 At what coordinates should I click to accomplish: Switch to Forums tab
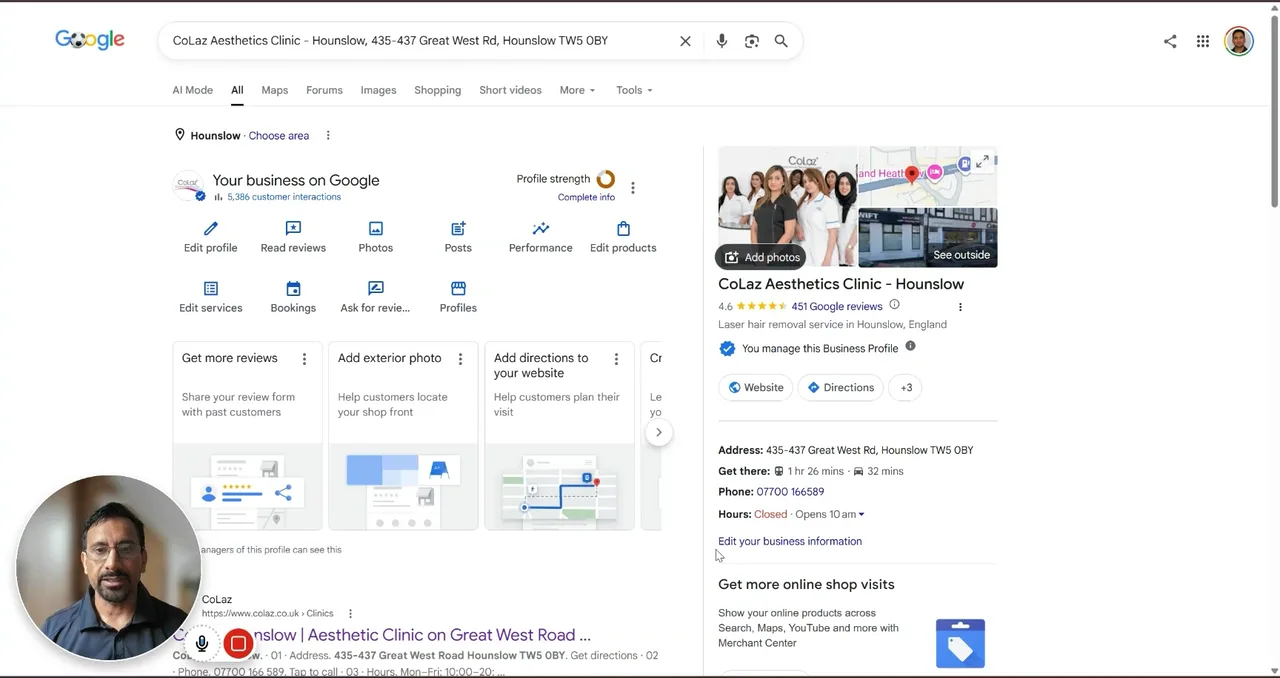coord(324,90)
